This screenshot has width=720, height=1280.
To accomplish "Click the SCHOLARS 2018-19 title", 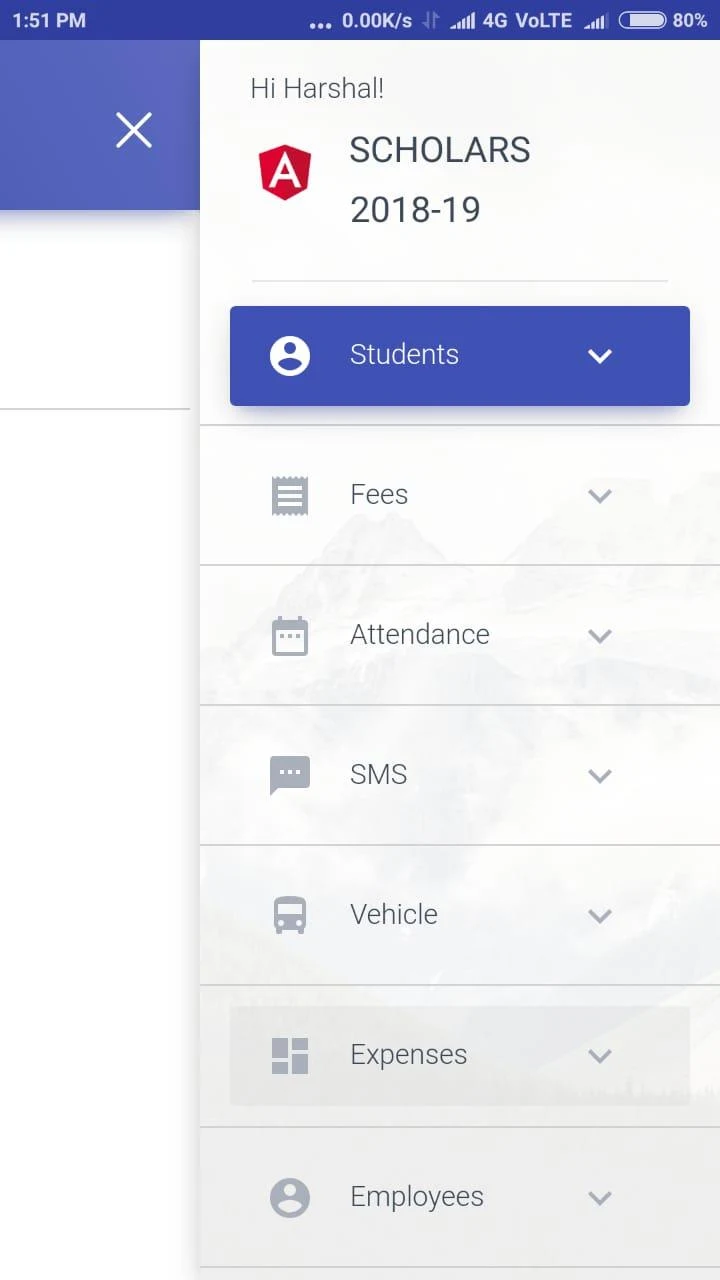I will [x=440, y=180].
